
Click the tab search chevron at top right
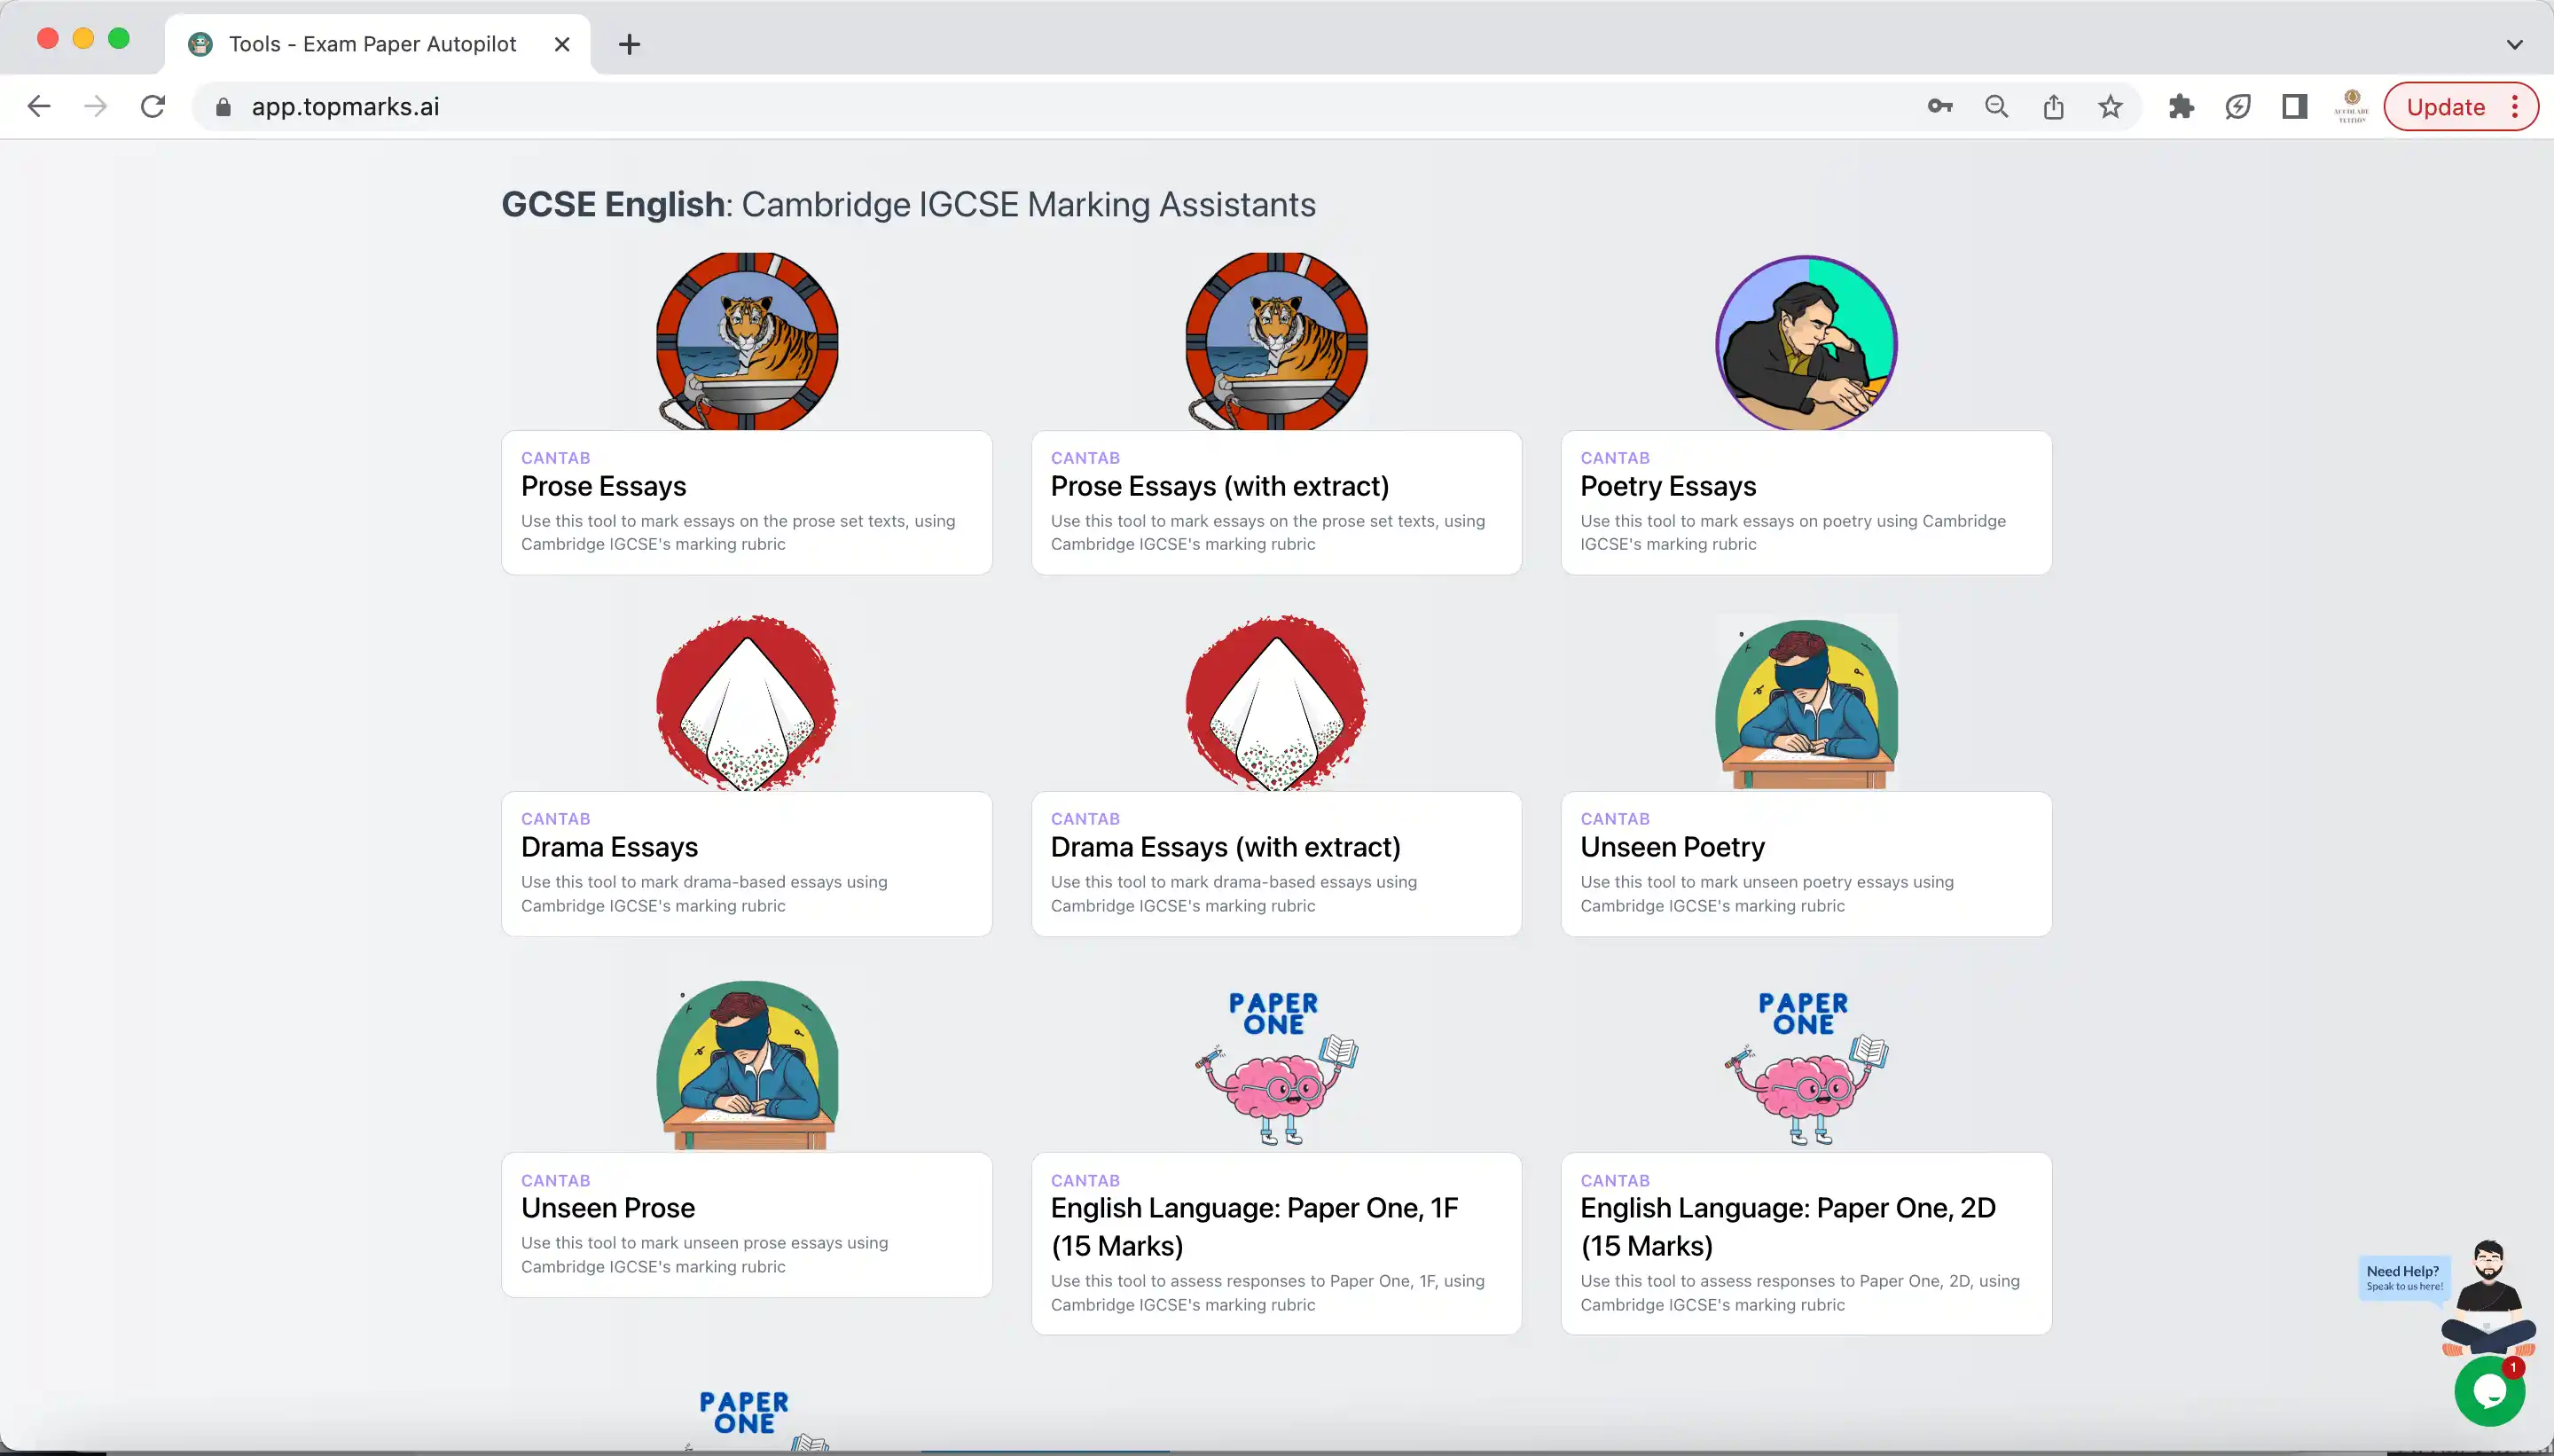2516,44
